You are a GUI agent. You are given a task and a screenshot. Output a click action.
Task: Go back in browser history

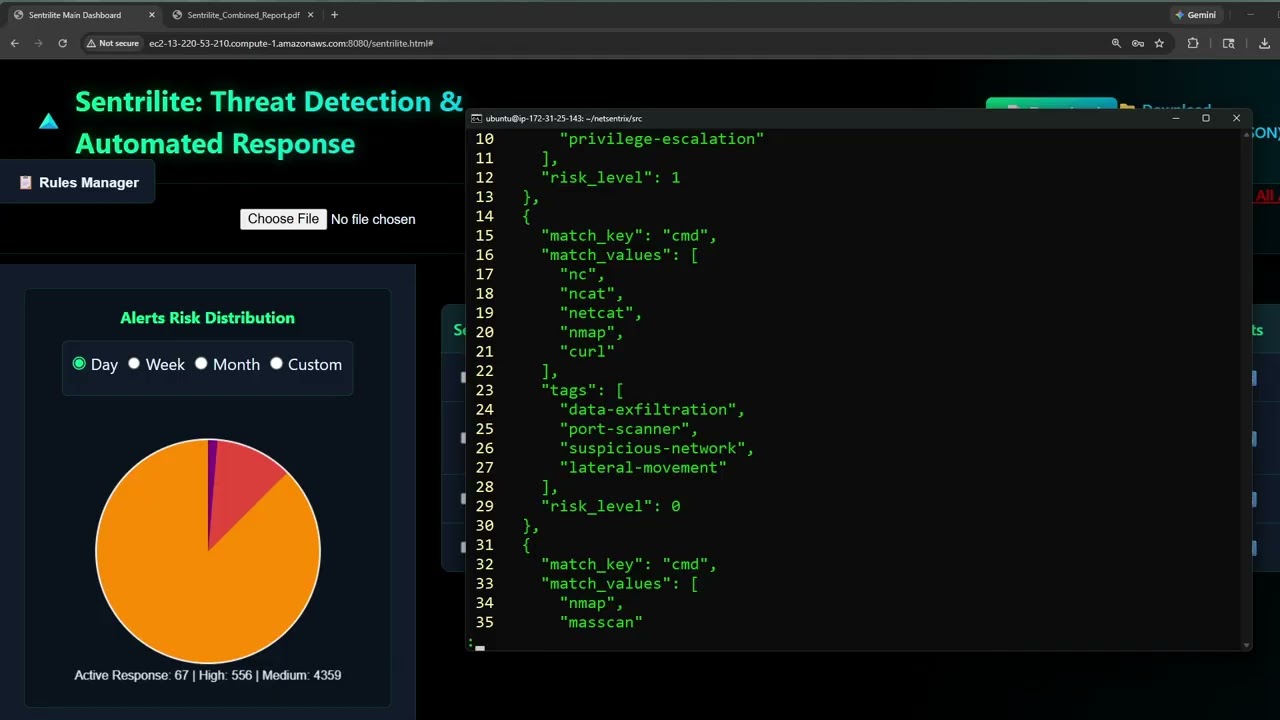(x=14, y=43)
